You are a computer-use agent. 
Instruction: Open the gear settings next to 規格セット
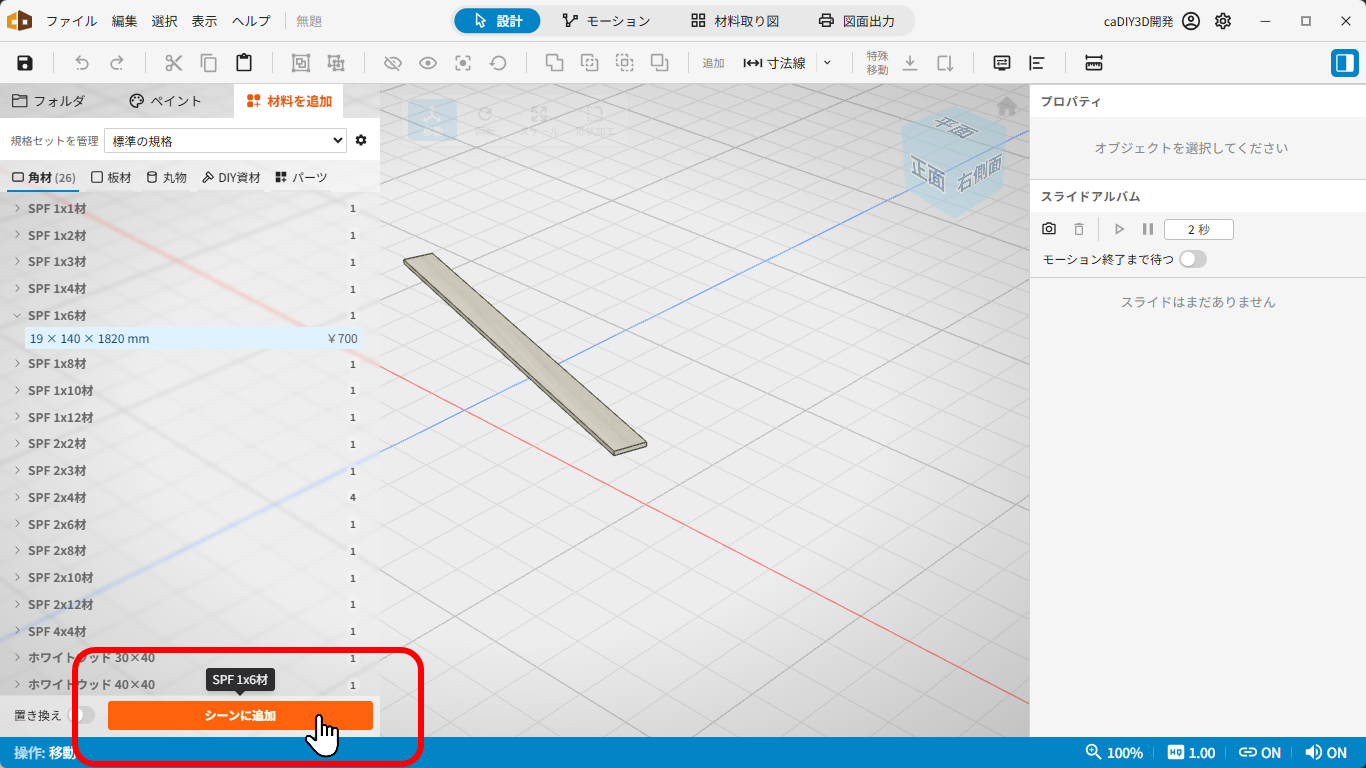pyautogui.click(x=361, y=140)
